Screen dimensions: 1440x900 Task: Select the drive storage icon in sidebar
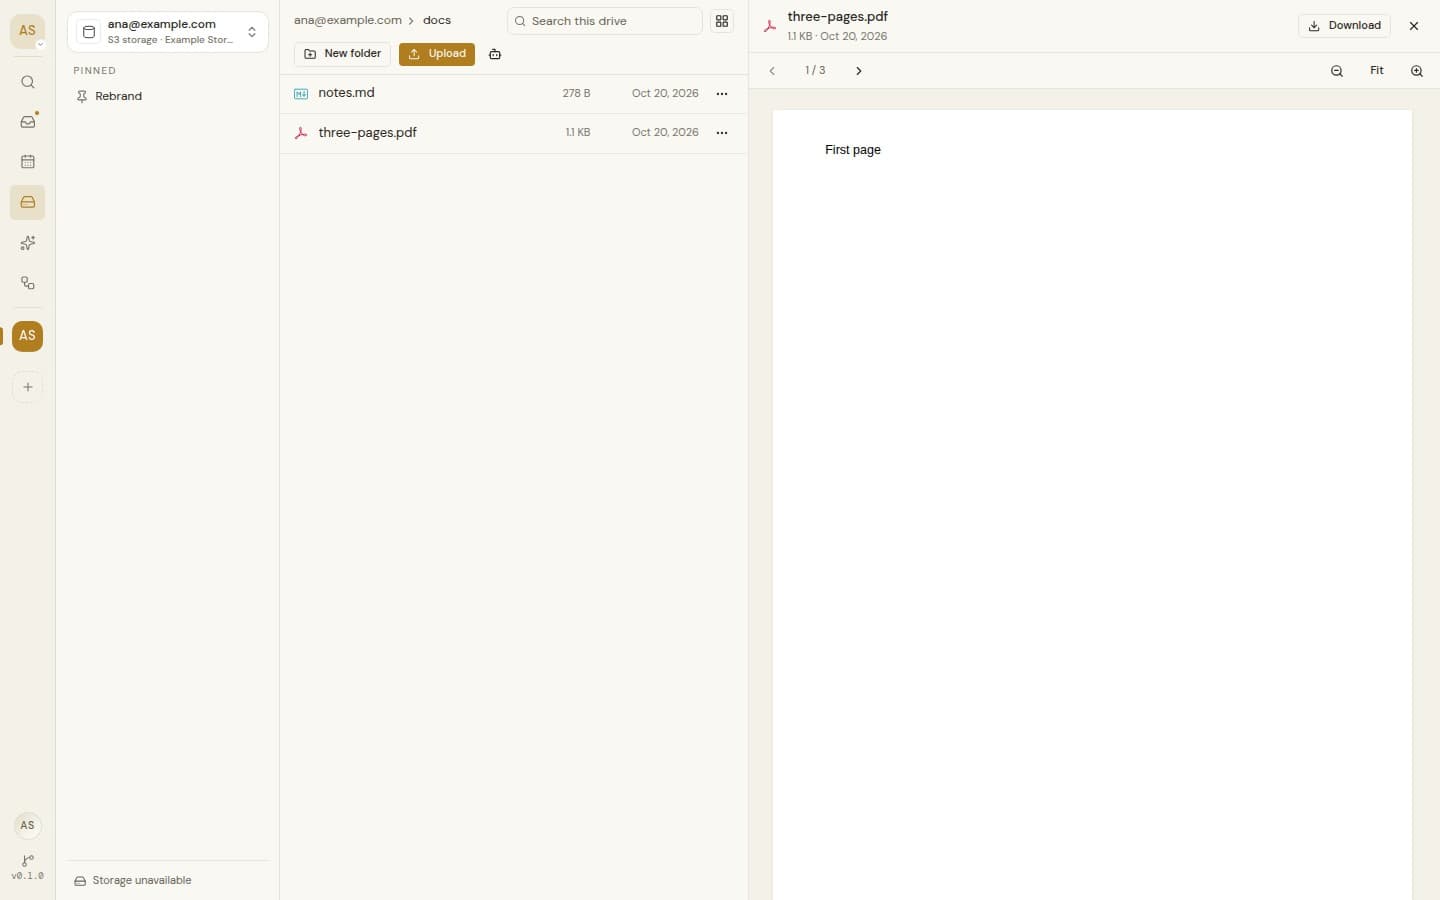pos(28,203)
